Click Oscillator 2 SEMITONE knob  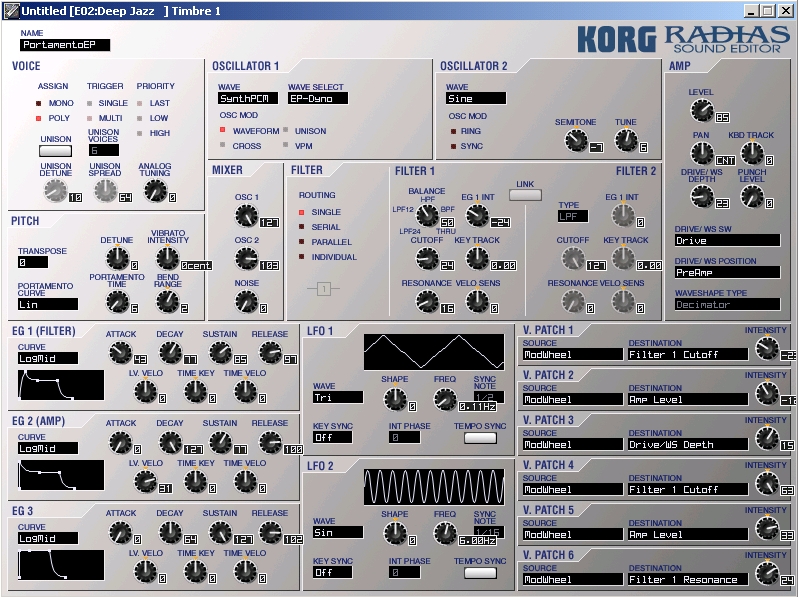point(576,140)
